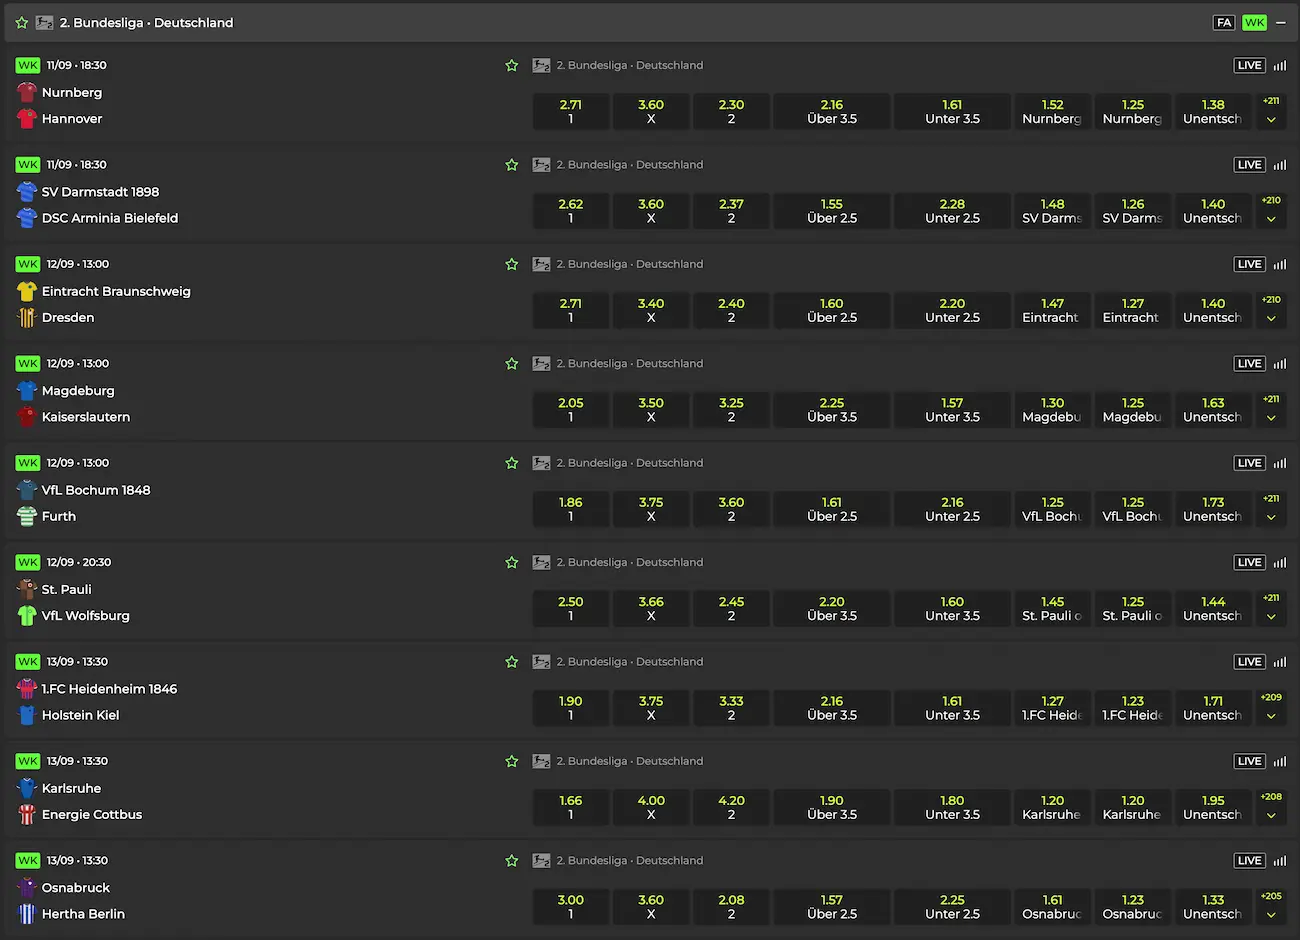Expand +211 more markets for Magdeburg vs Kaiserslautern
The height and width of the screenshot is (940, 1300).
[x=1271, y=409]
